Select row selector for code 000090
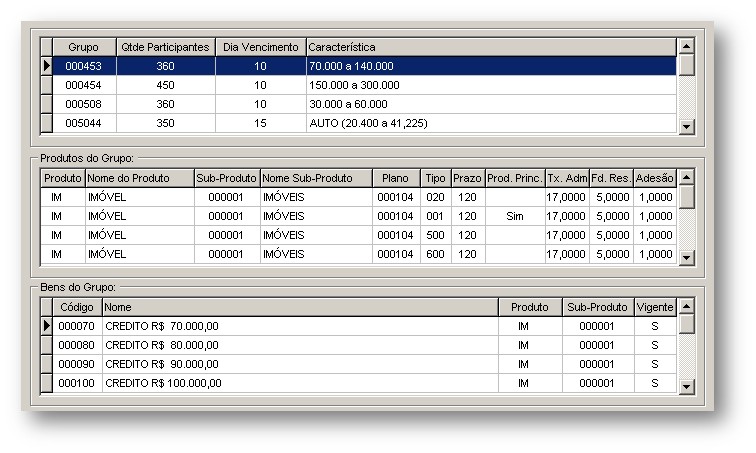Image resolution: width=756 pixels, height=453 pixels. 46,364
